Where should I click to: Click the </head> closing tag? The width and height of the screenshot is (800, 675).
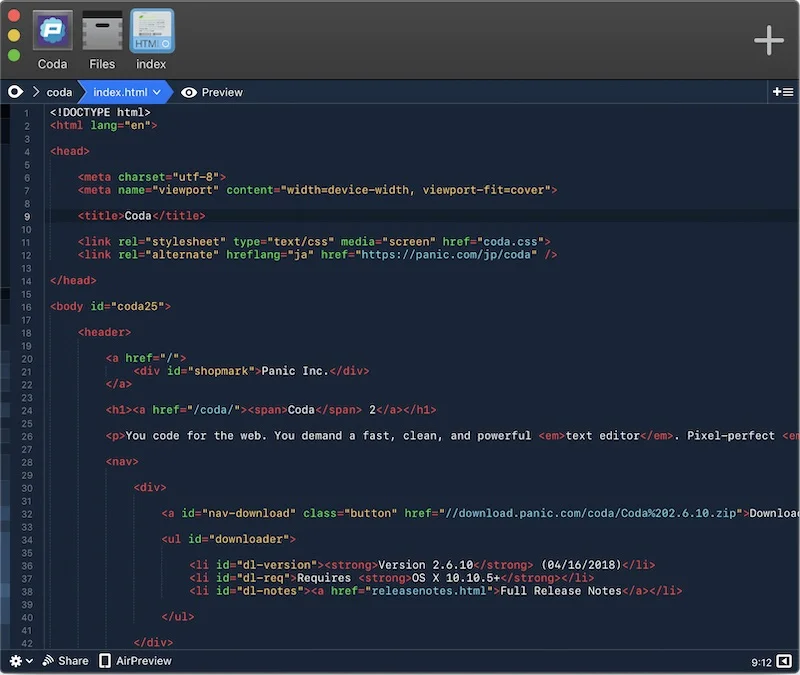pyautogui.click(x=73, y=281)
